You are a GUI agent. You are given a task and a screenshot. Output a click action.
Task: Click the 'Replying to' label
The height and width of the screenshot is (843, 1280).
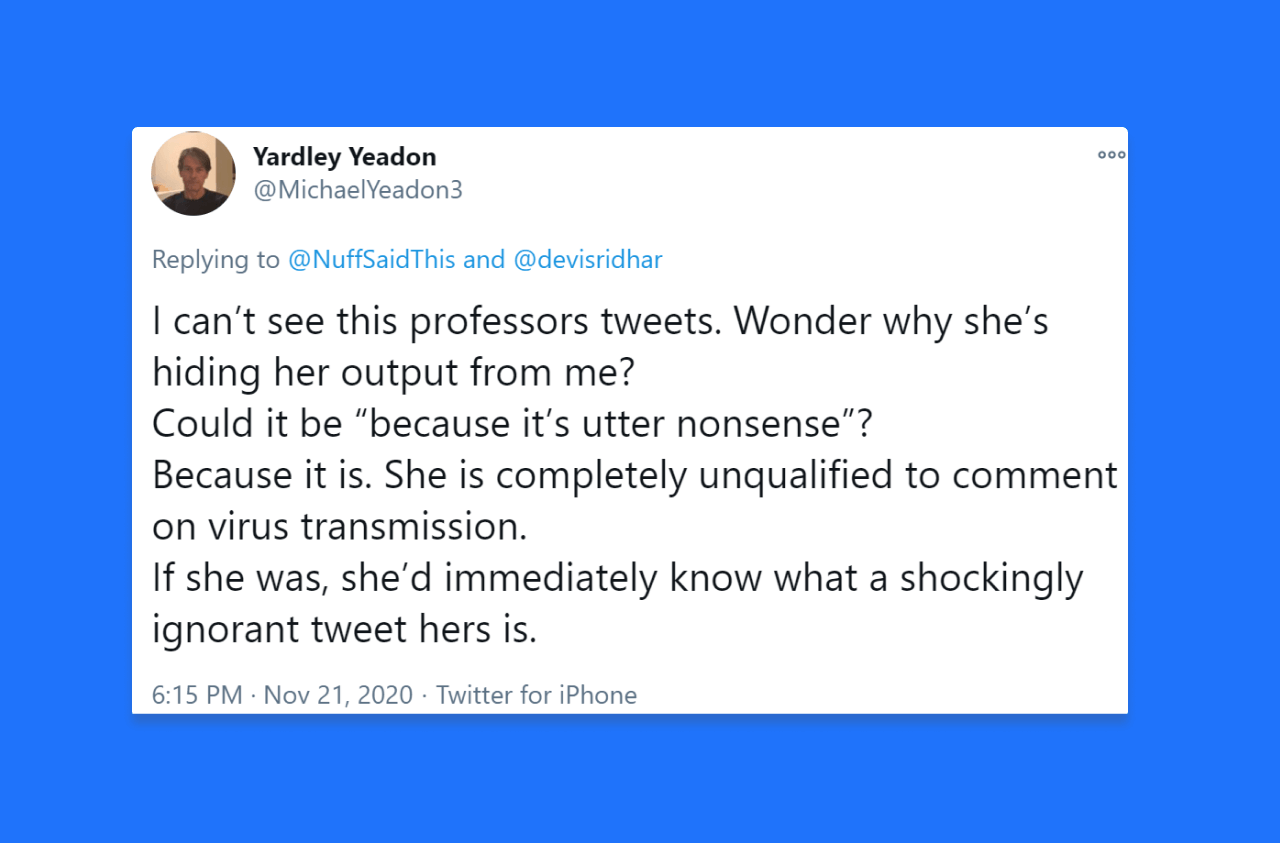click(x=216, y=260)
